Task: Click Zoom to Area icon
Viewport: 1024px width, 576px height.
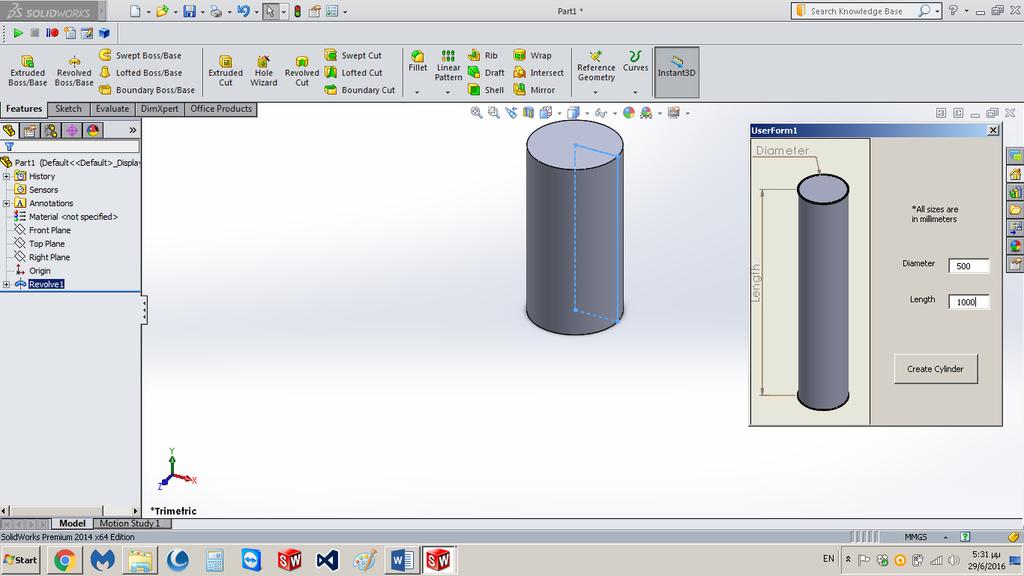Action: 494,113
